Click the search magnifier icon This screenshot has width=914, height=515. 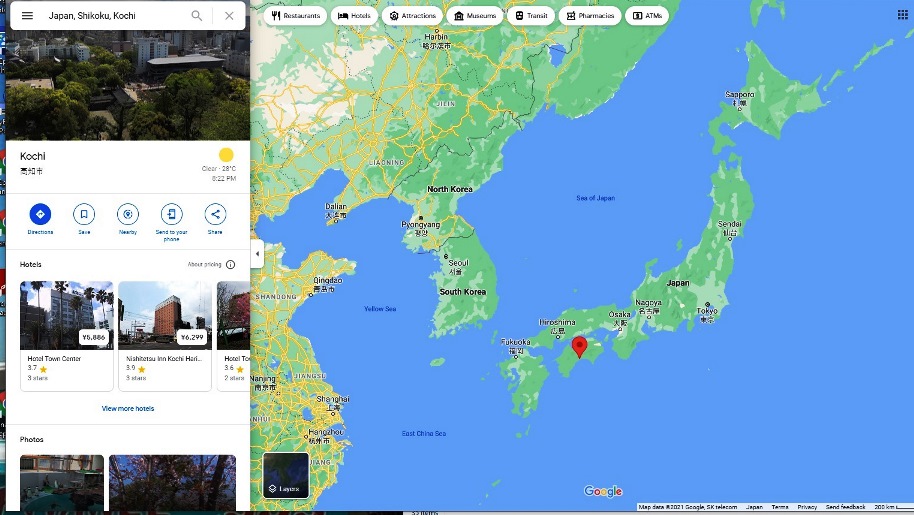(x=197, y=16)
